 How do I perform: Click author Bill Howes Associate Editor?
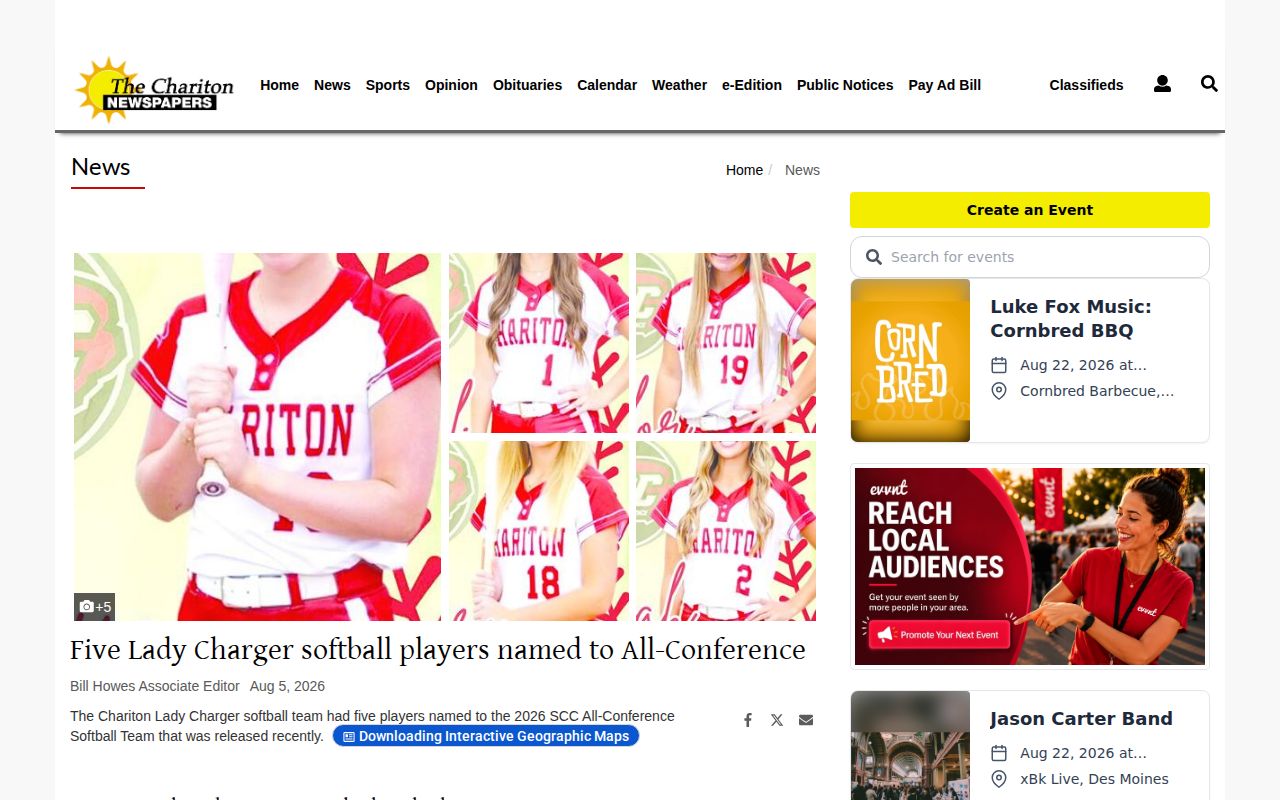pyautogui.click(x=155, y=686)
